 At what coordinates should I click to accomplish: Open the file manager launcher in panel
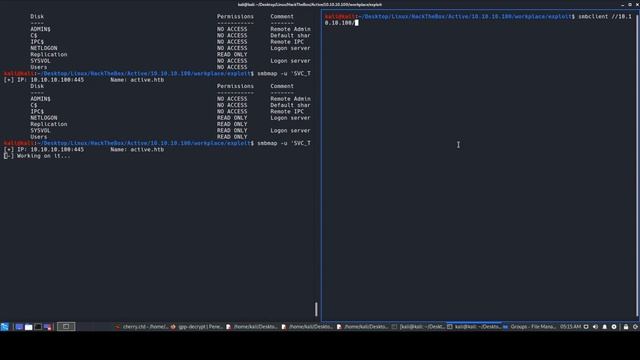[29, 327]
